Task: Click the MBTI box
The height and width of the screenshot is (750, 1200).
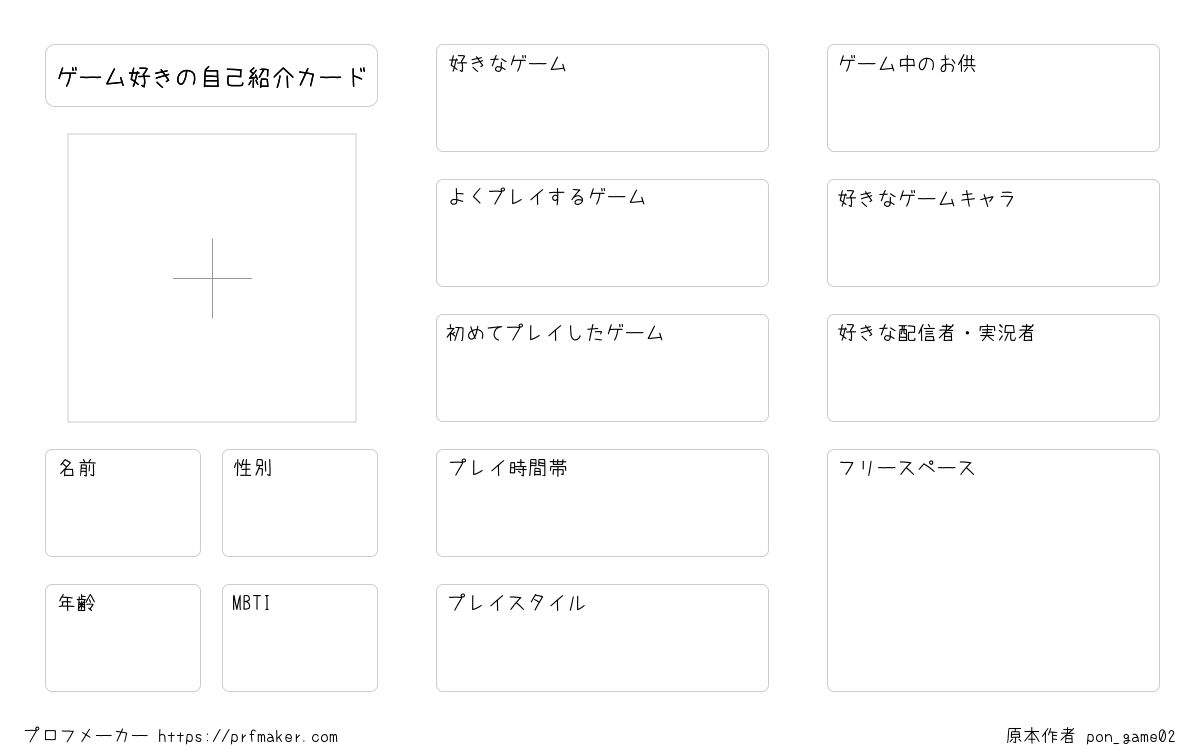Action: click(300, 638)
